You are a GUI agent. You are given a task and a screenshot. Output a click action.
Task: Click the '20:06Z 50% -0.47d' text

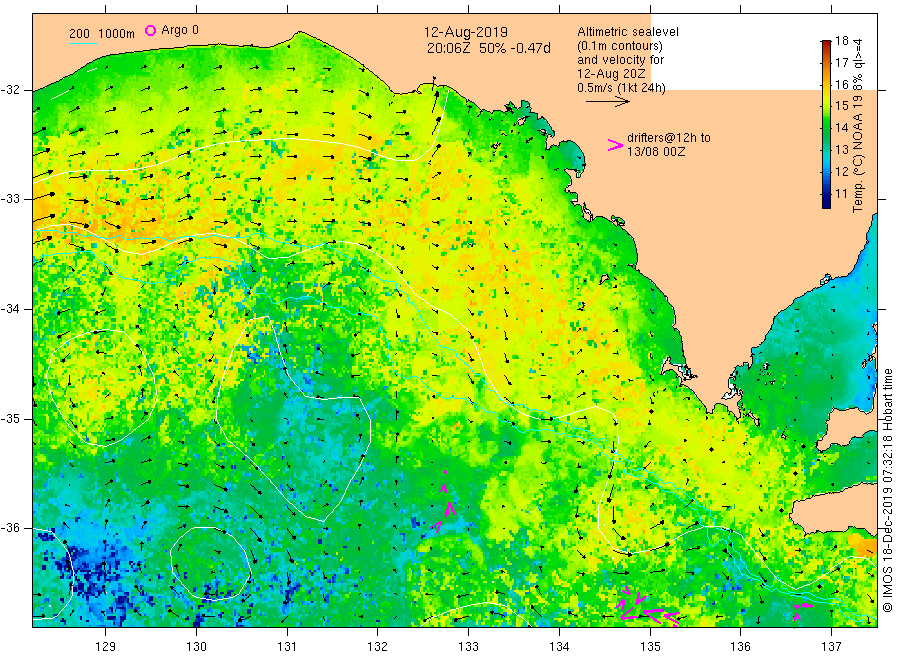(488, 48)
